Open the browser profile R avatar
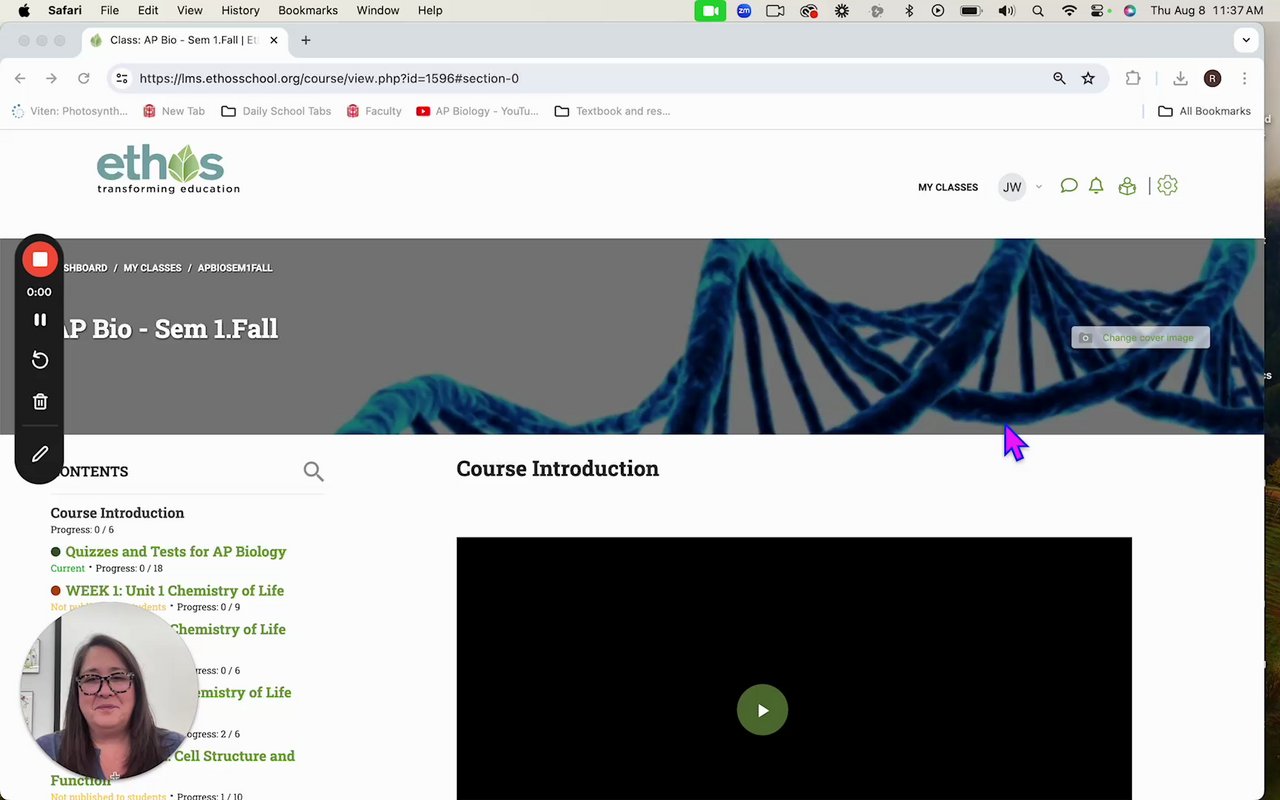1280x800 pixels. coord(1212,78)
